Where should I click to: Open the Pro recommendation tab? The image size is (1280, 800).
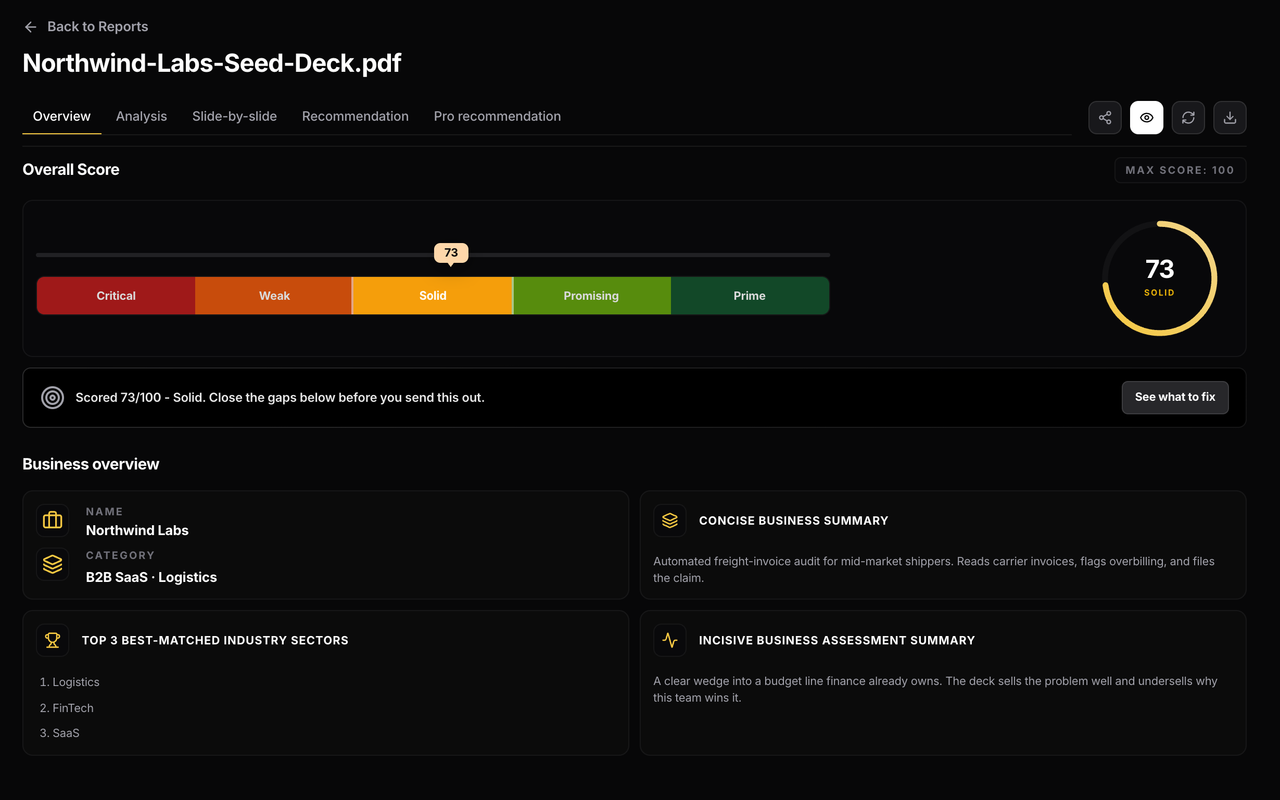point(497,116)
